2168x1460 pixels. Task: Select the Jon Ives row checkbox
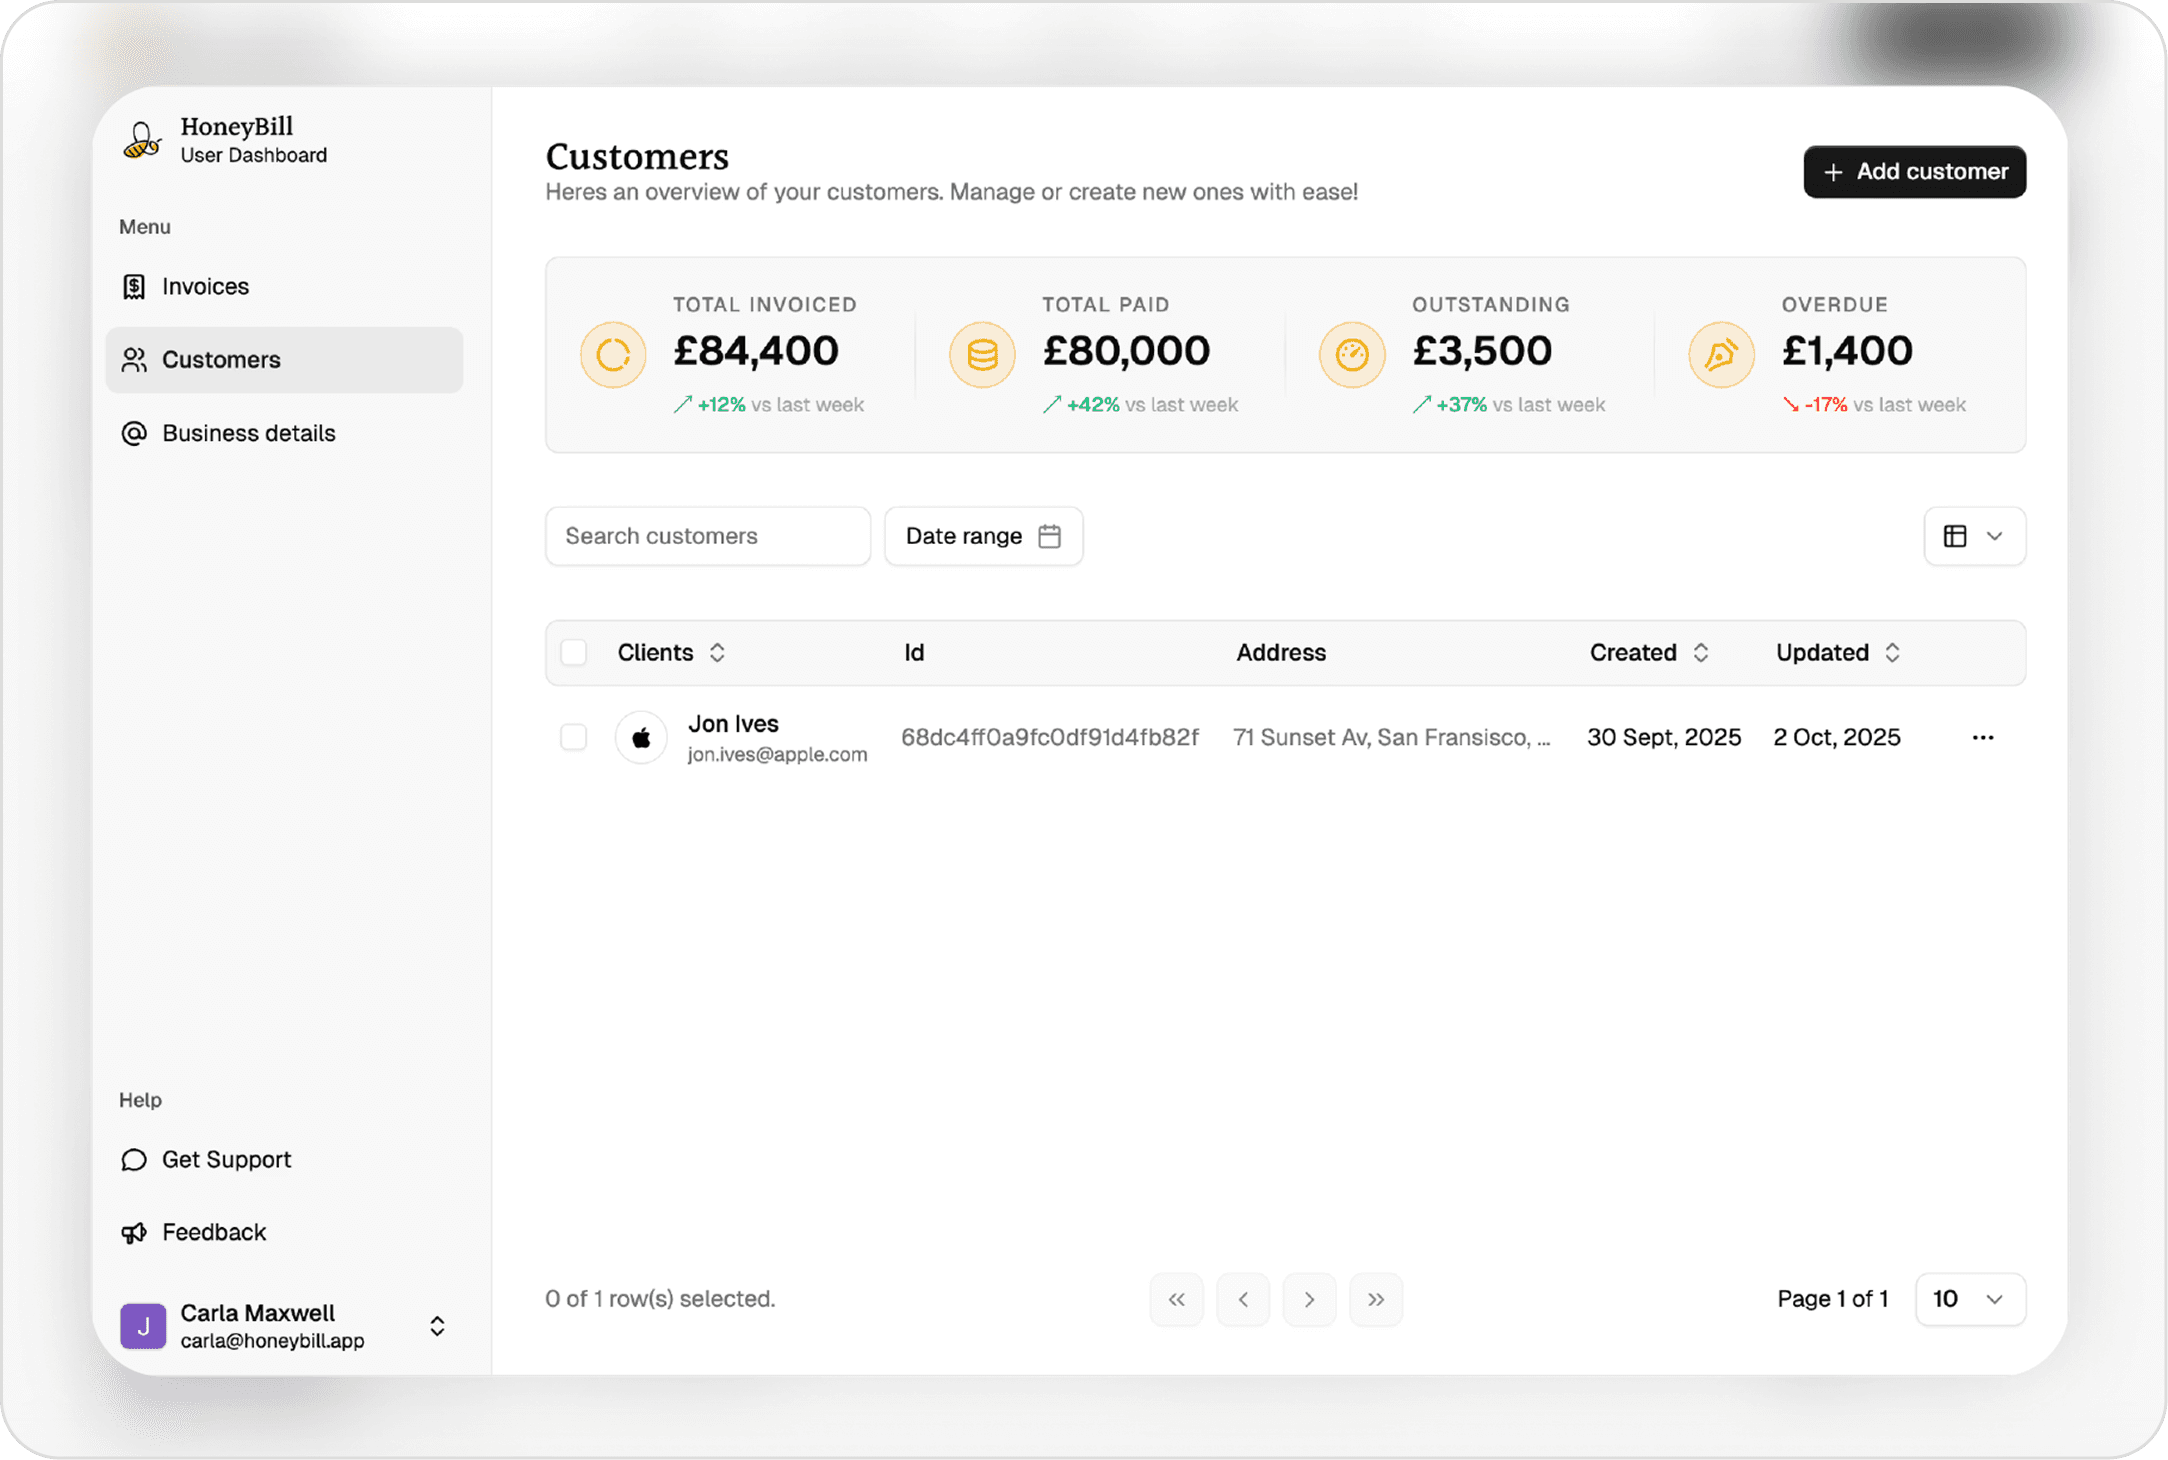574,738
